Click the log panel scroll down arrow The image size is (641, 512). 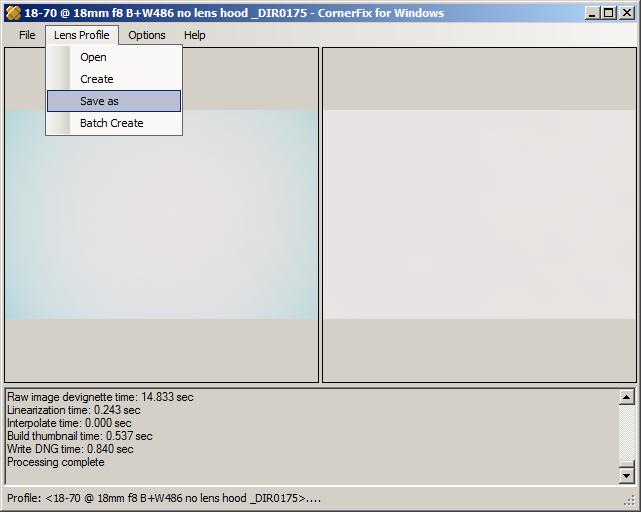click(627, 476)
